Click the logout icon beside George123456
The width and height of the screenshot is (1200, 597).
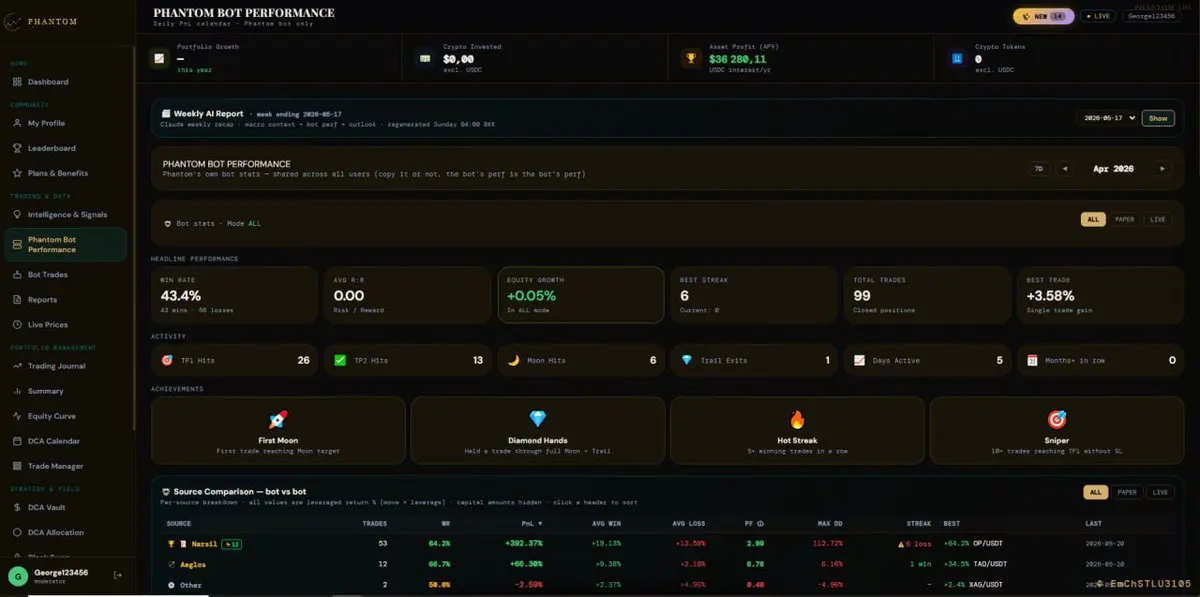(x=118, y=575)
